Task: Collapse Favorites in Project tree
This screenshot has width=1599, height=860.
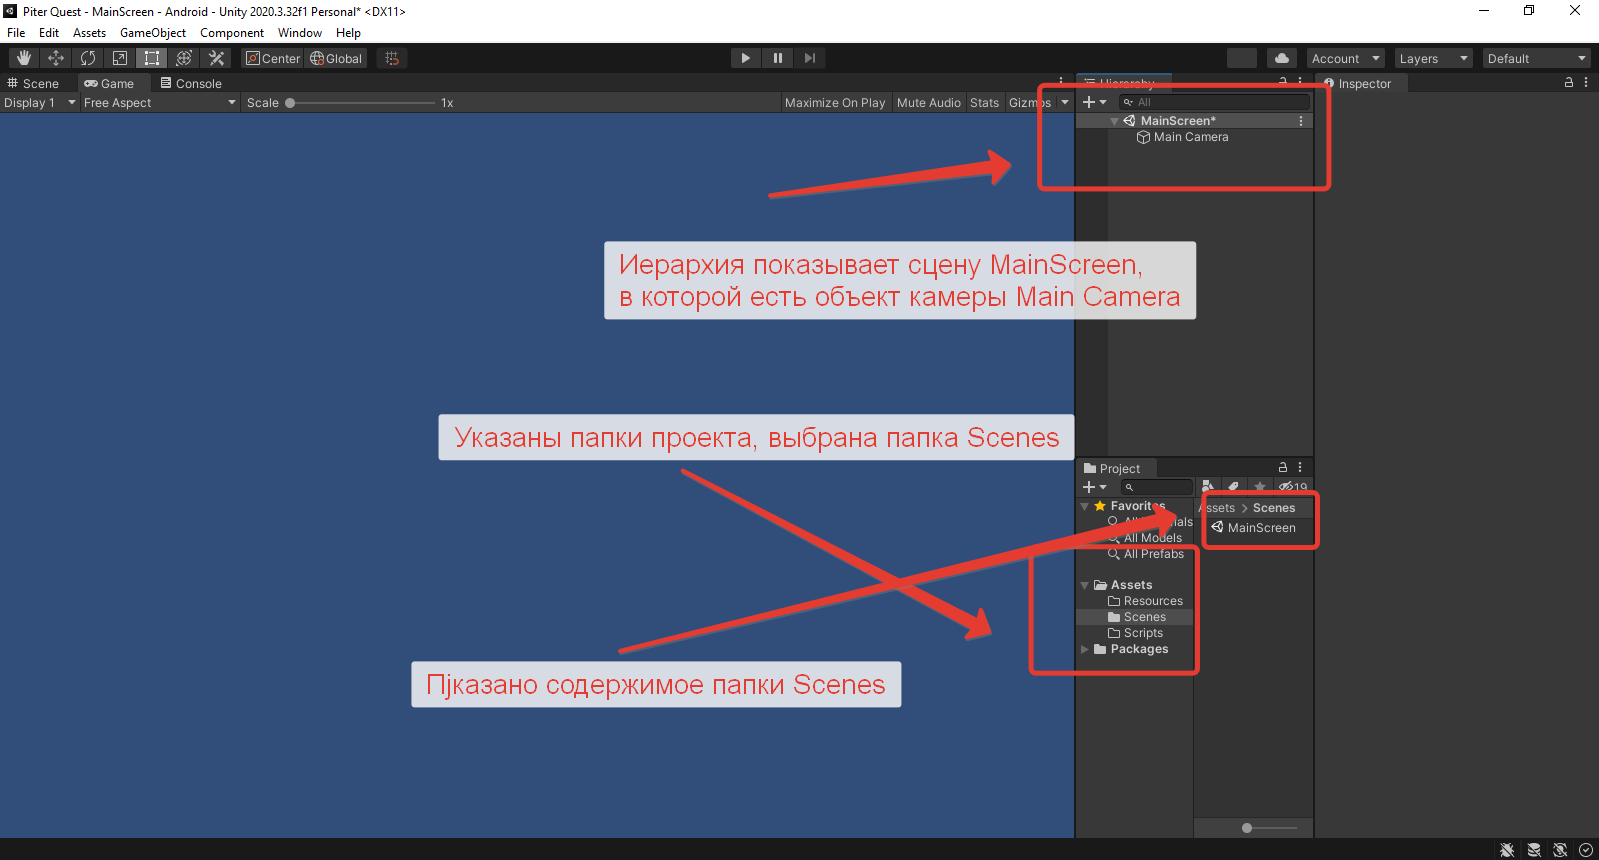Action: (x=1084, y=506)
